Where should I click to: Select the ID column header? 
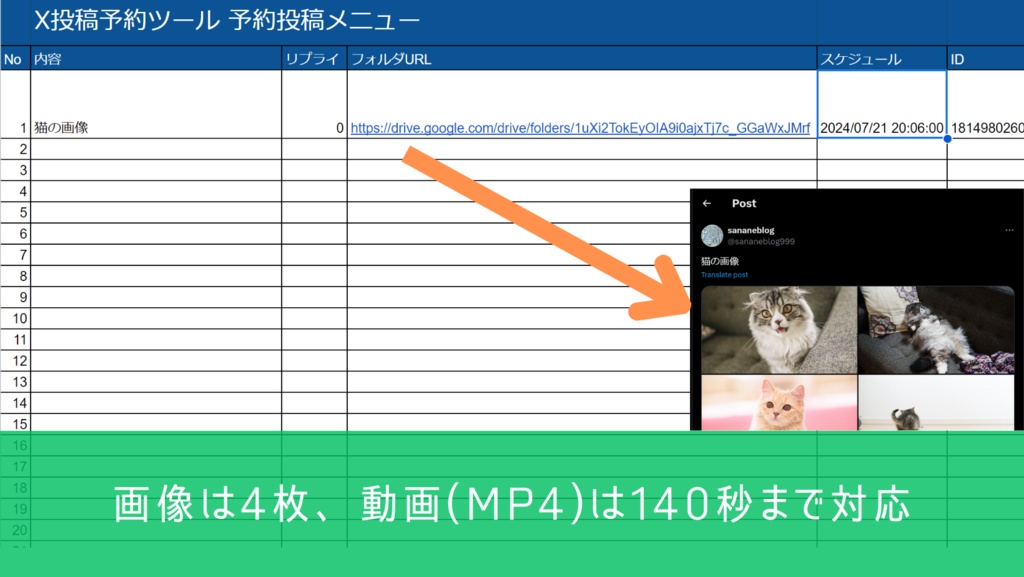pos(980,59)
